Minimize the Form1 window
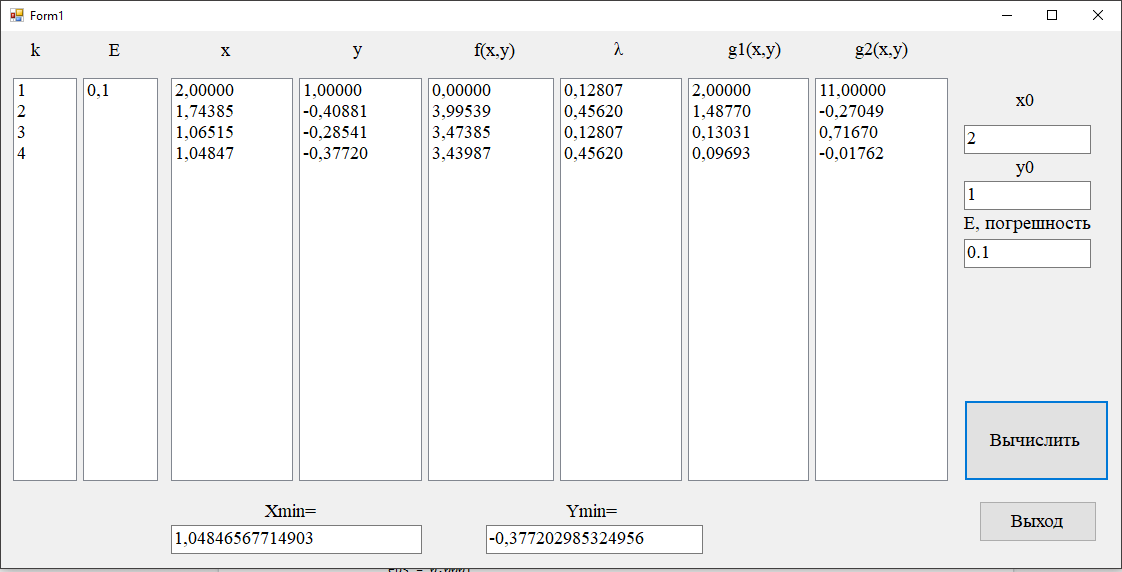 1007,15
